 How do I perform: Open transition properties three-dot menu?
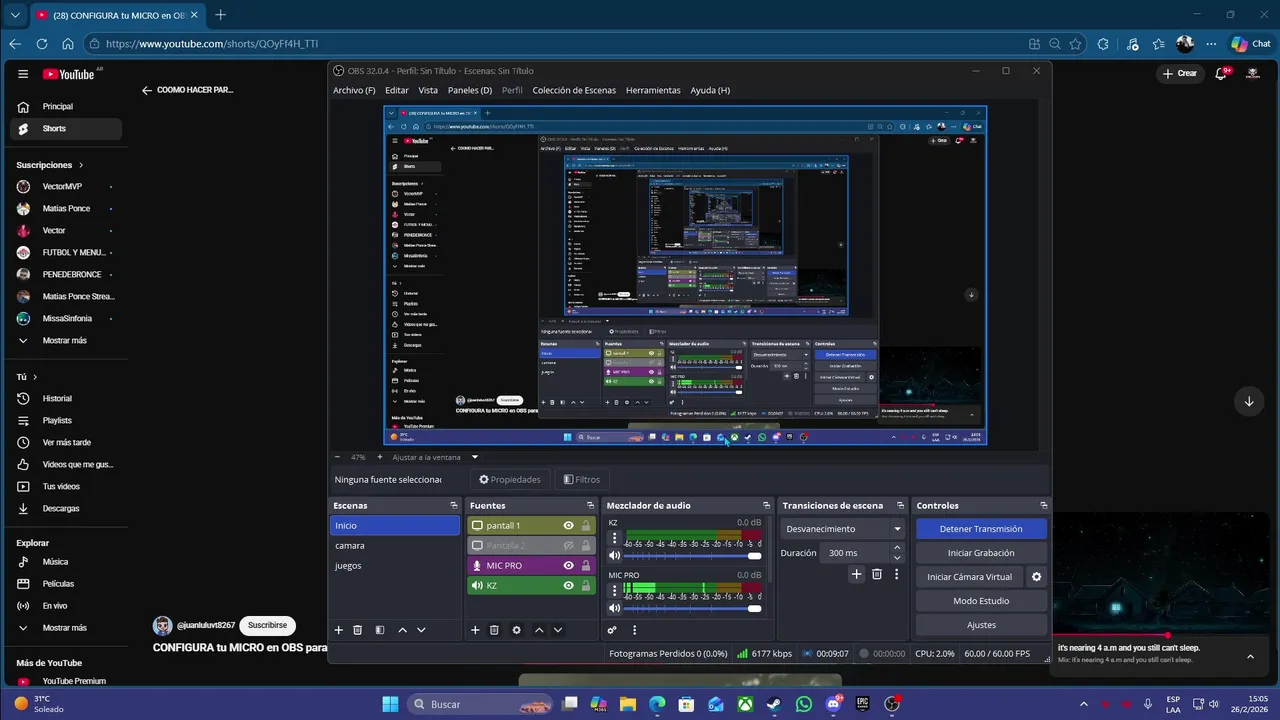tap(897, 574)
